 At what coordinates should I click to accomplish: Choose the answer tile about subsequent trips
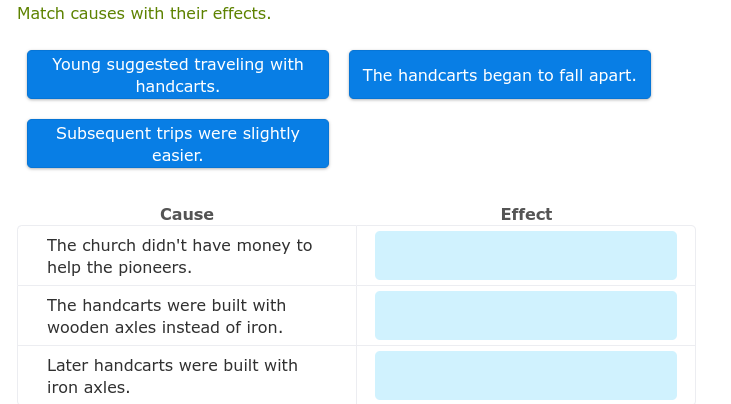click(x=178, y=144)
